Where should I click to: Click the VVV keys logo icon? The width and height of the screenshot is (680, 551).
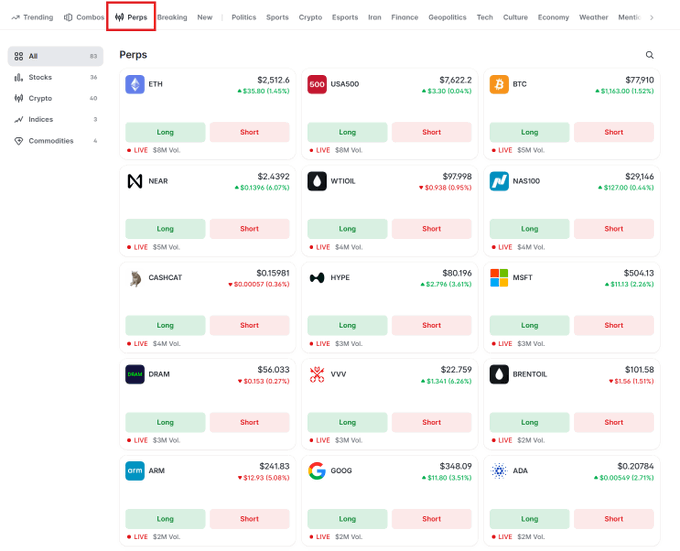pos(317,374)
